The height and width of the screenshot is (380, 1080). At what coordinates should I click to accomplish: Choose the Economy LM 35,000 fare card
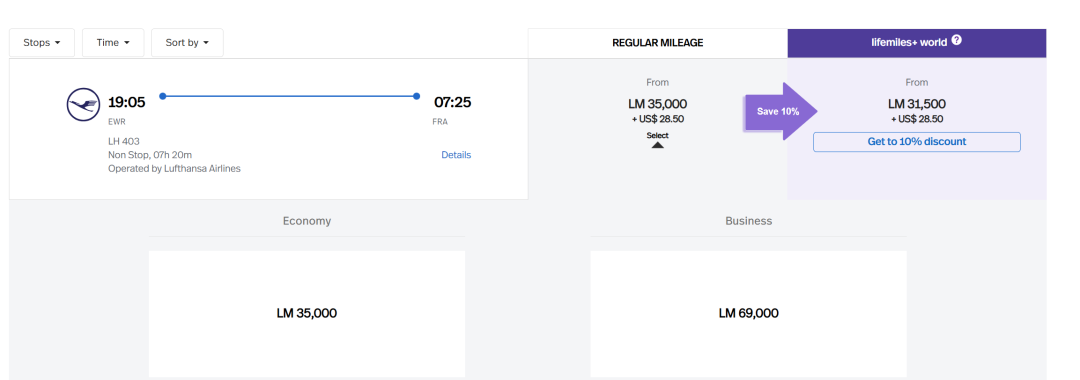(307, 313)
